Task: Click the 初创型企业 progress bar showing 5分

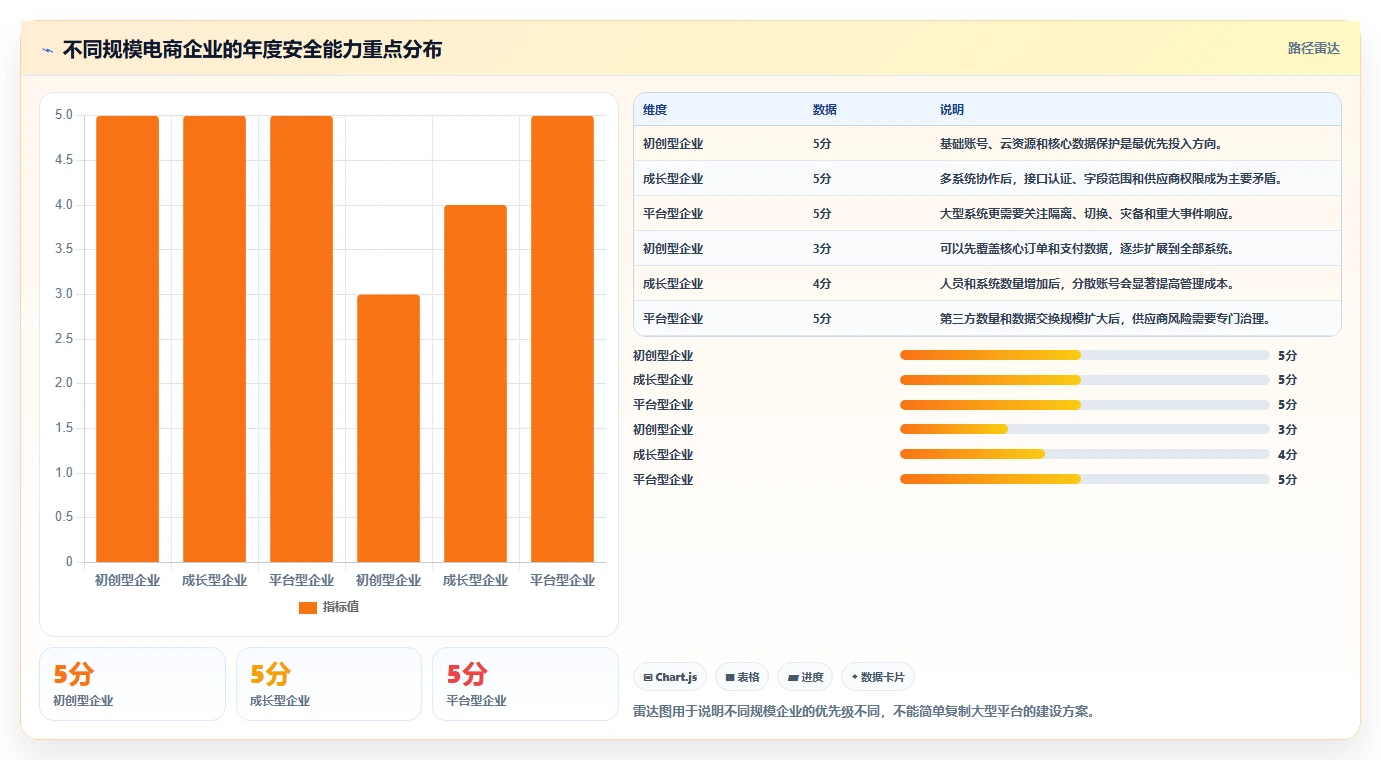Action: pyautogui.click(x=1085, y=355)
